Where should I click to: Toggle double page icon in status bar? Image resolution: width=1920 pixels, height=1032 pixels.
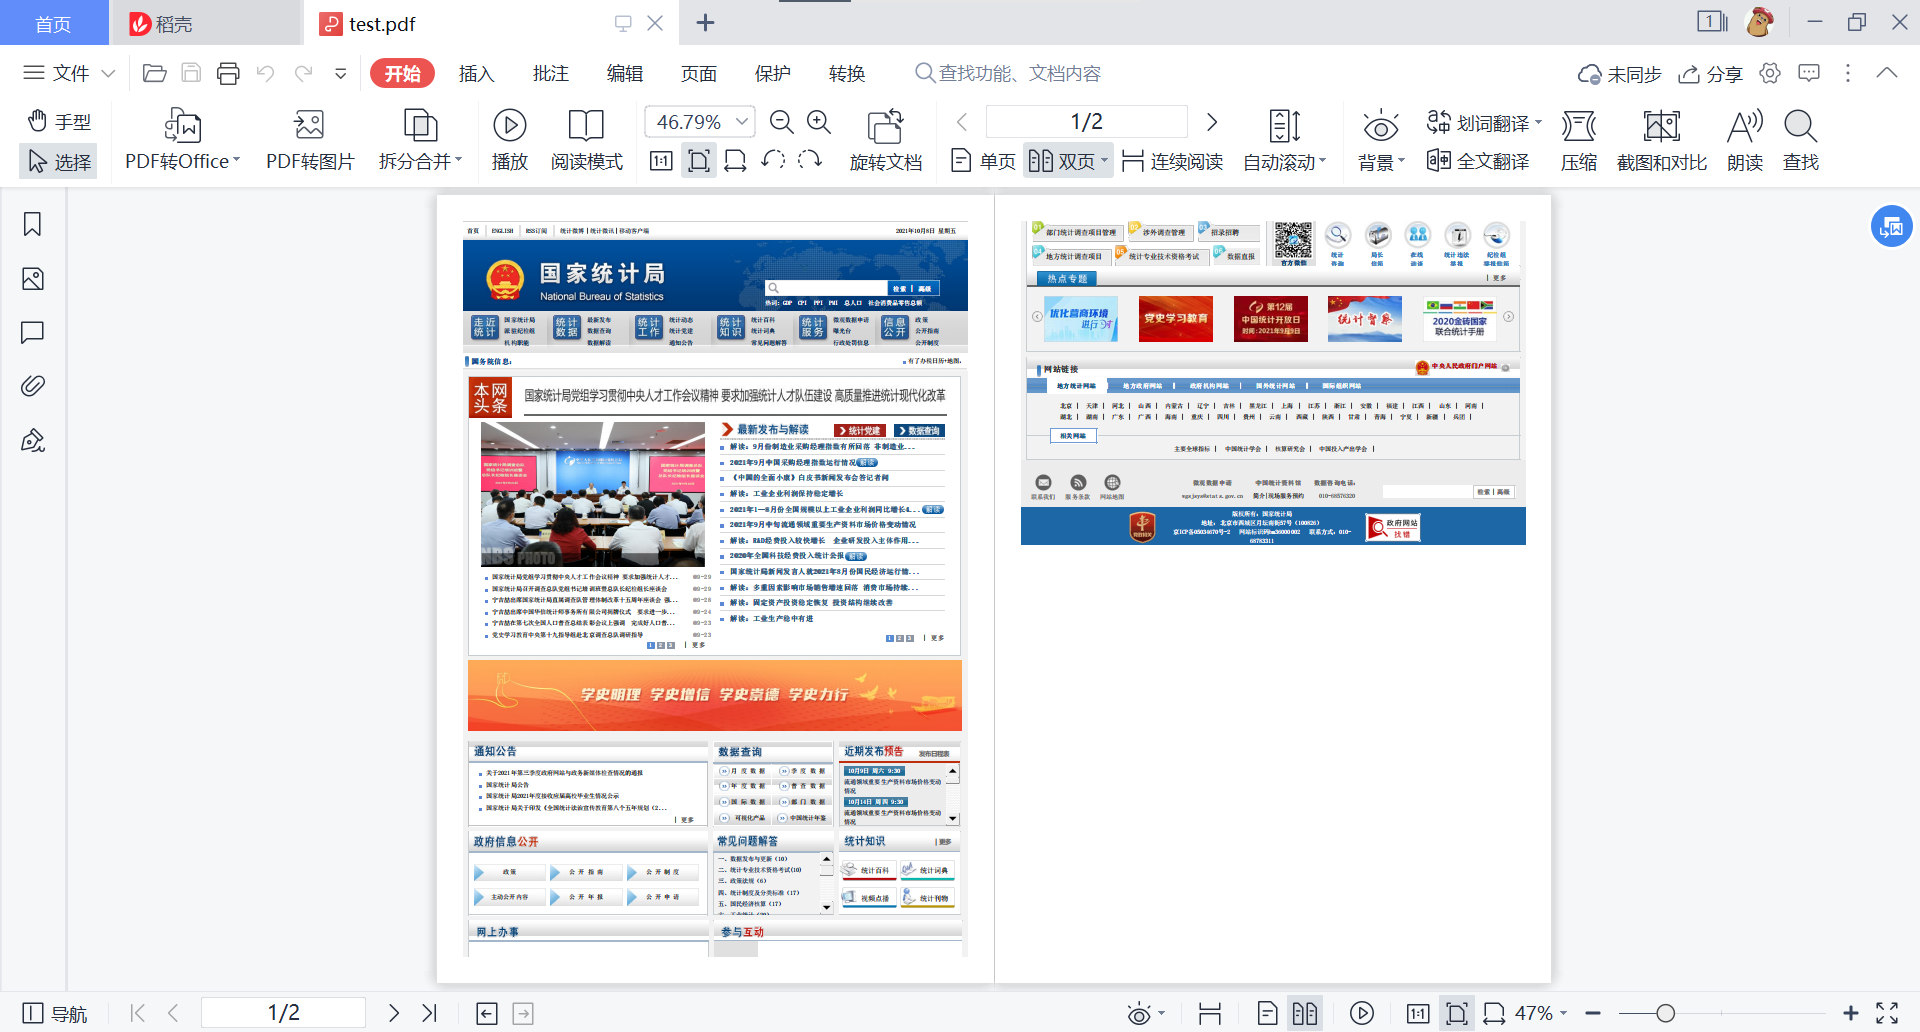click(1305, 1013)
